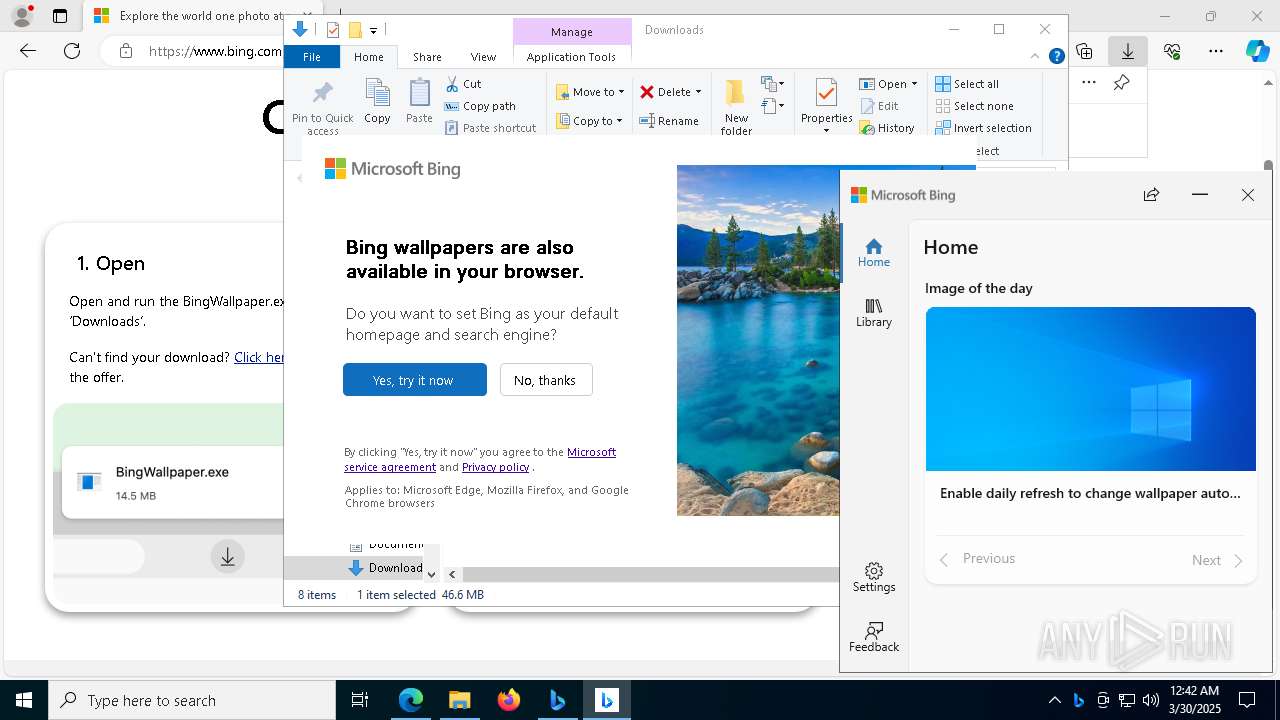Viewport: 1280px width, 720px height.
Task: Pin the Edge downloads panel
Action: [1121, 83]
